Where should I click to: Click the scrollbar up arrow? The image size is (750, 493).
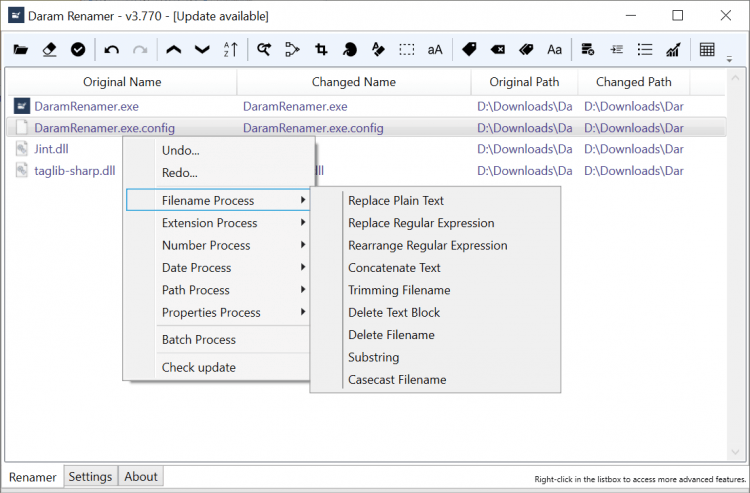coord(735,77)
